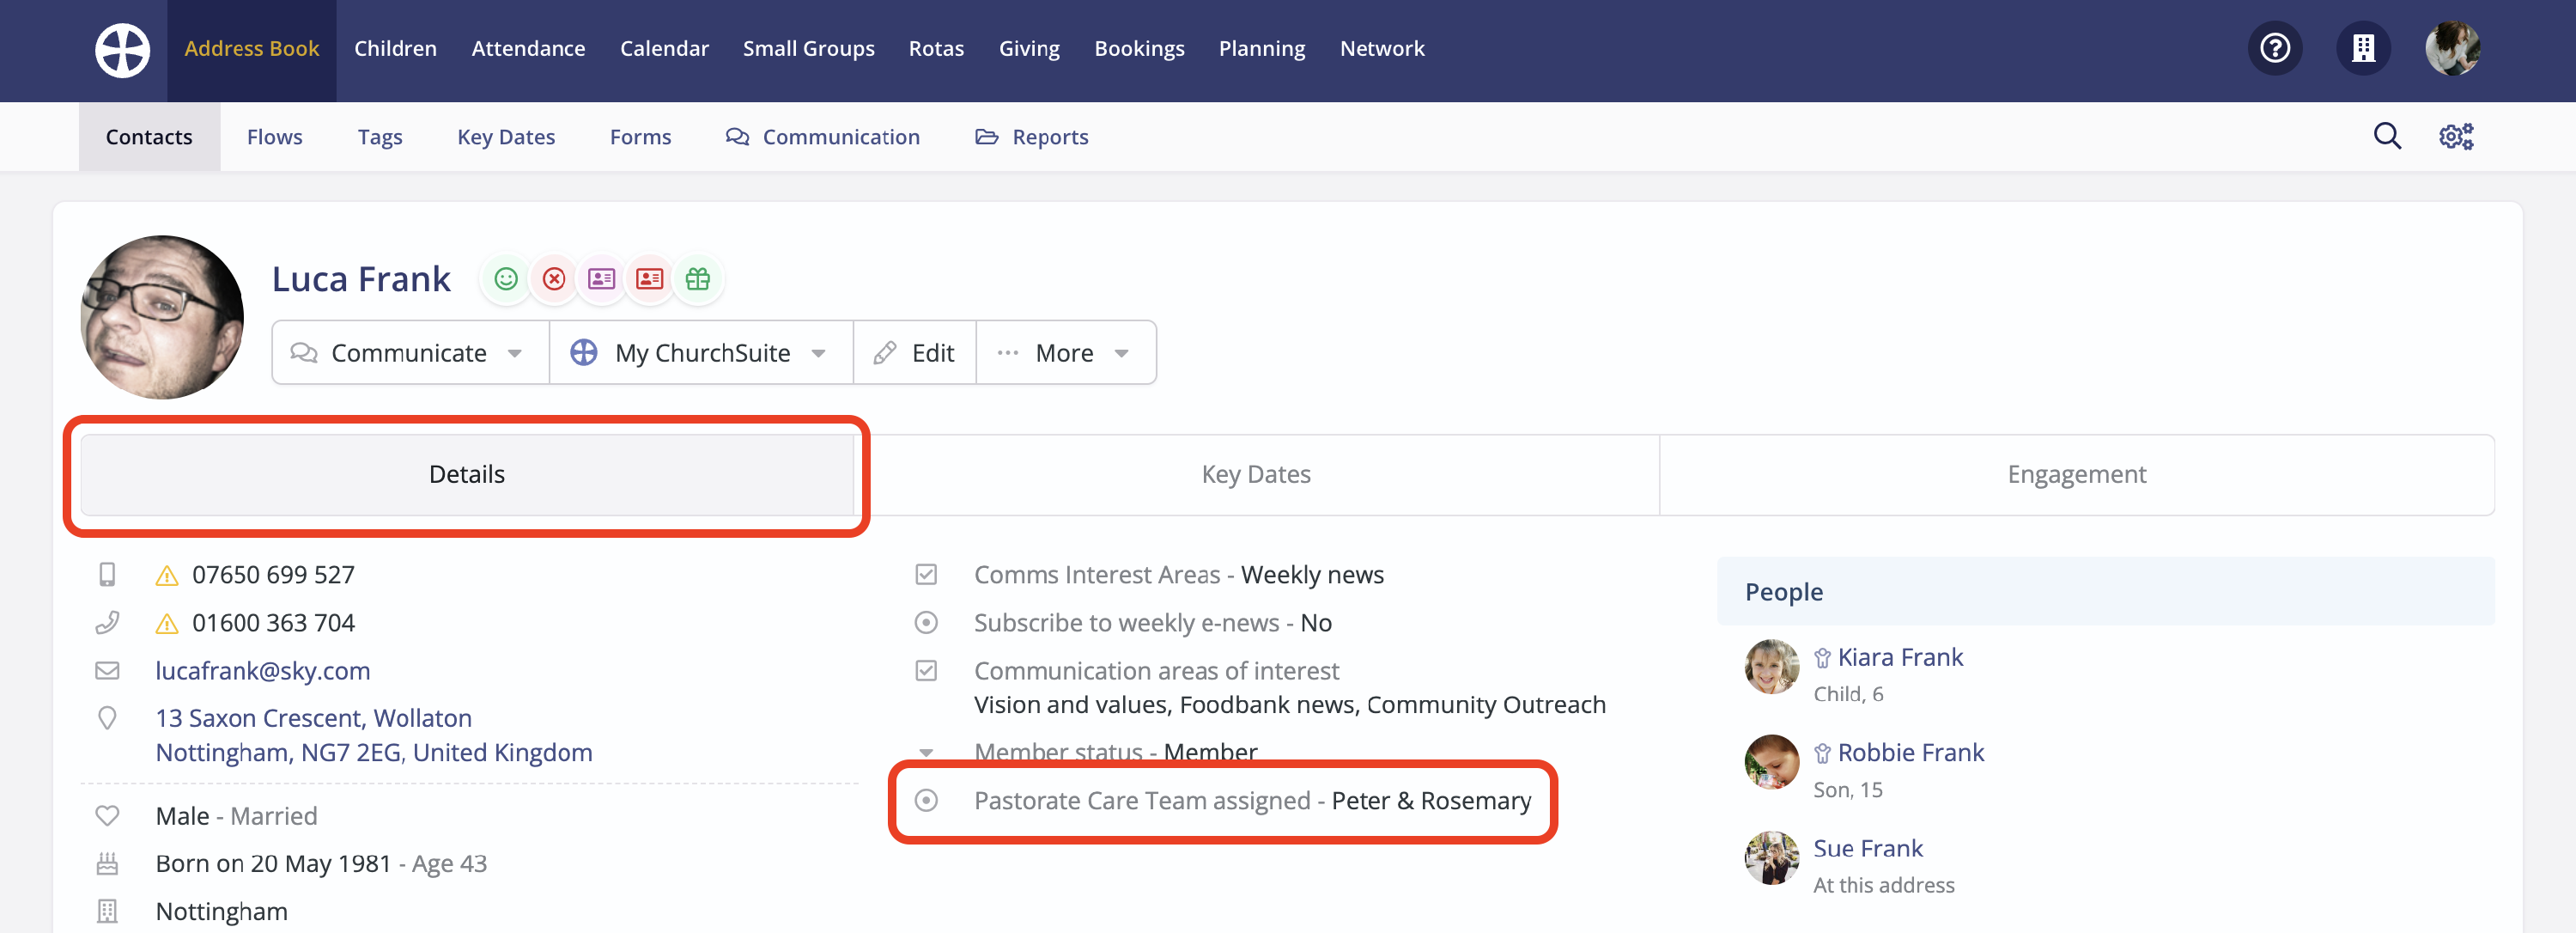Open Sue Frank's profile link

pyautogui.click(x=1868, y=849)
